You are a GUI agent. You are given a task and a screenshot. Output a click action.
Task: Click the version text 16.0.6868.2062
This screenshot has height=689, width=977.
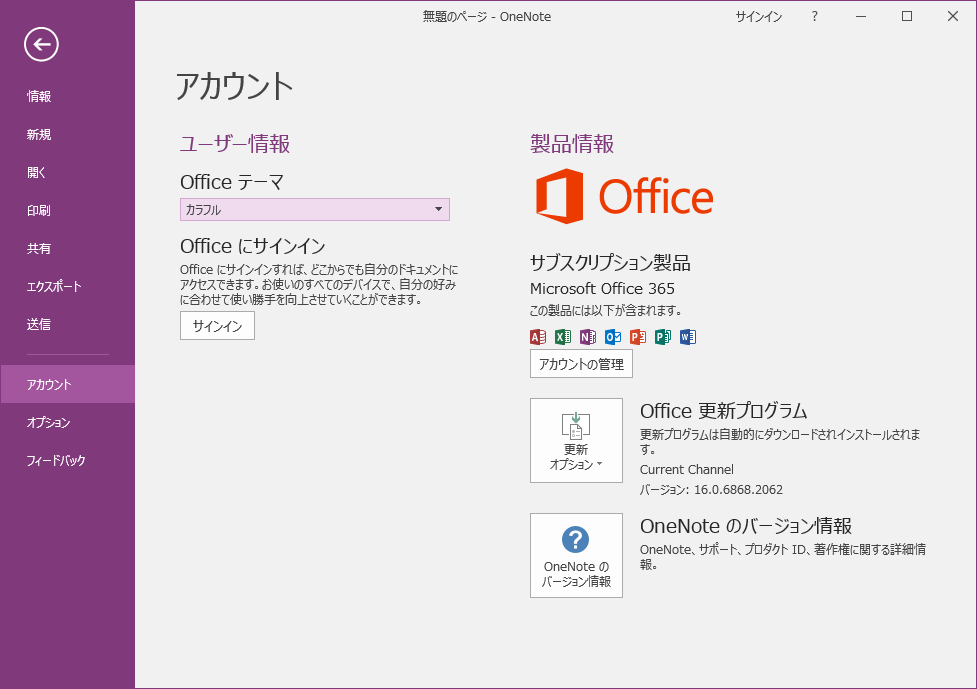(x=738, y=490)
